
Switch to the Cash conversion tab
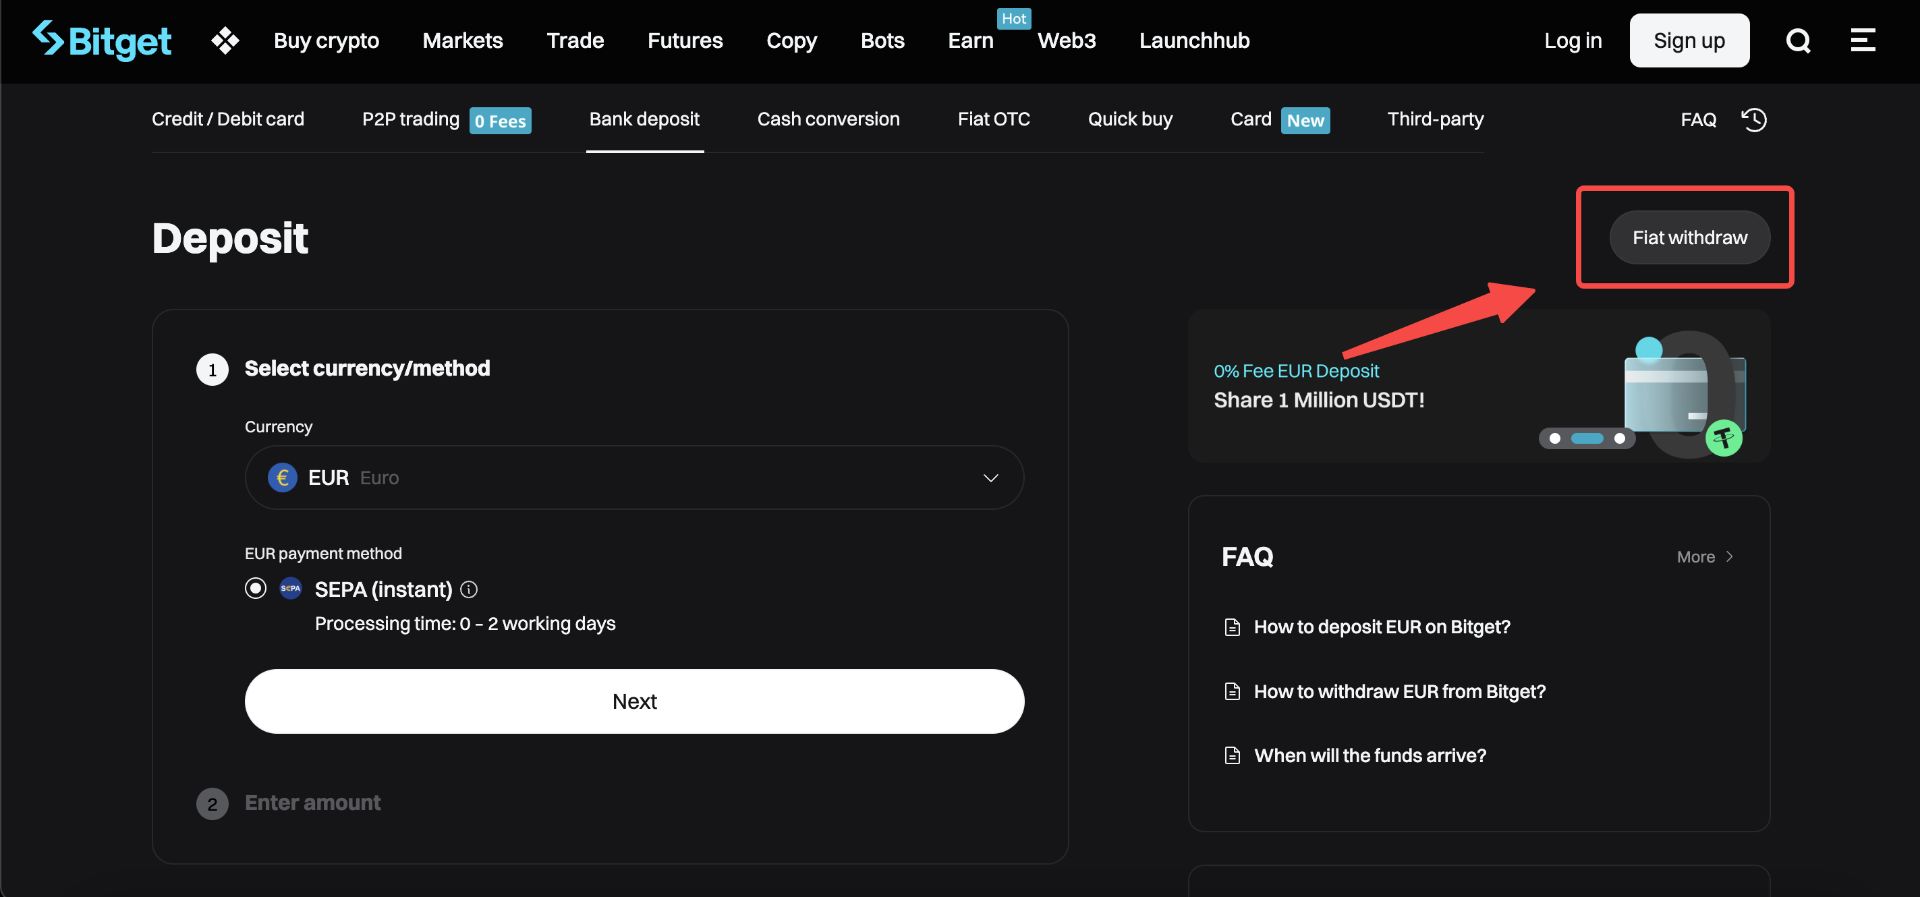(828, 119)
